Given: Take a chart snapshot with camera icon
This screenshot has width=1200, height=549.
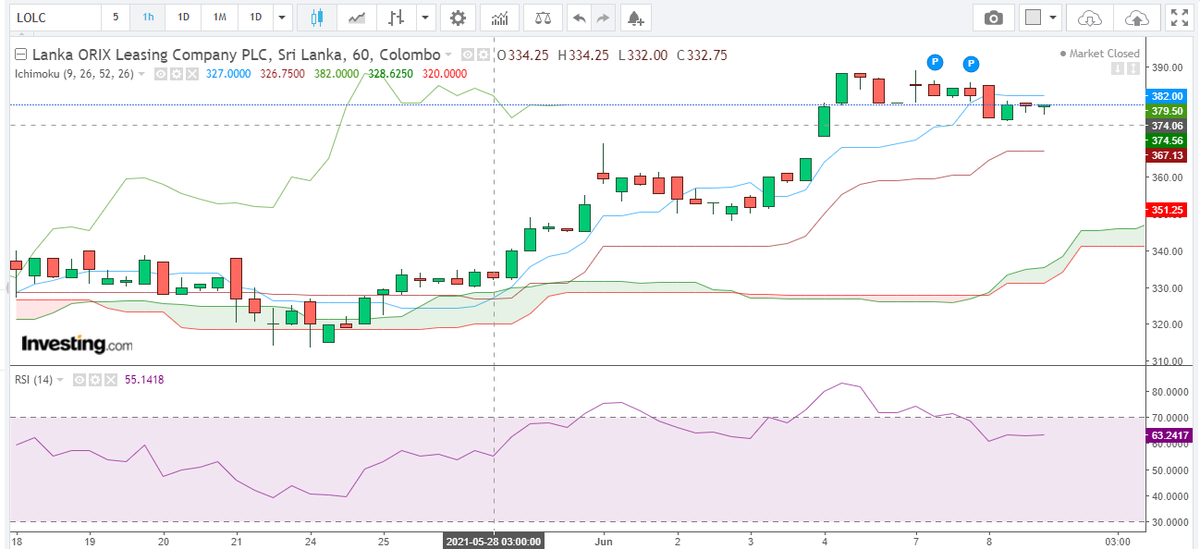Looking at the screenshot, I should click(x=993, y=18).
